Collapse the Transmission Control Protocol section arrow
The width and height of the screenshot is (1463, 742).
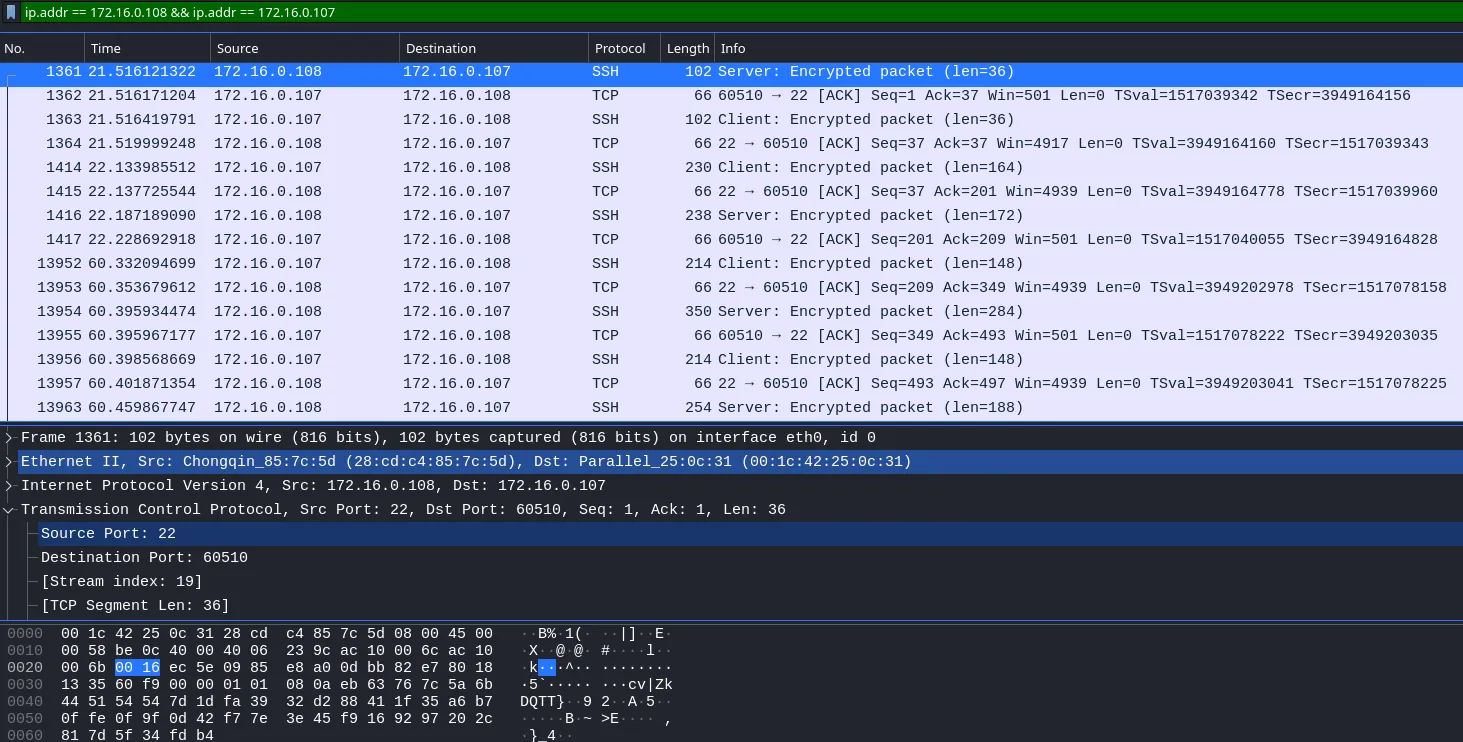coord(9,510)
